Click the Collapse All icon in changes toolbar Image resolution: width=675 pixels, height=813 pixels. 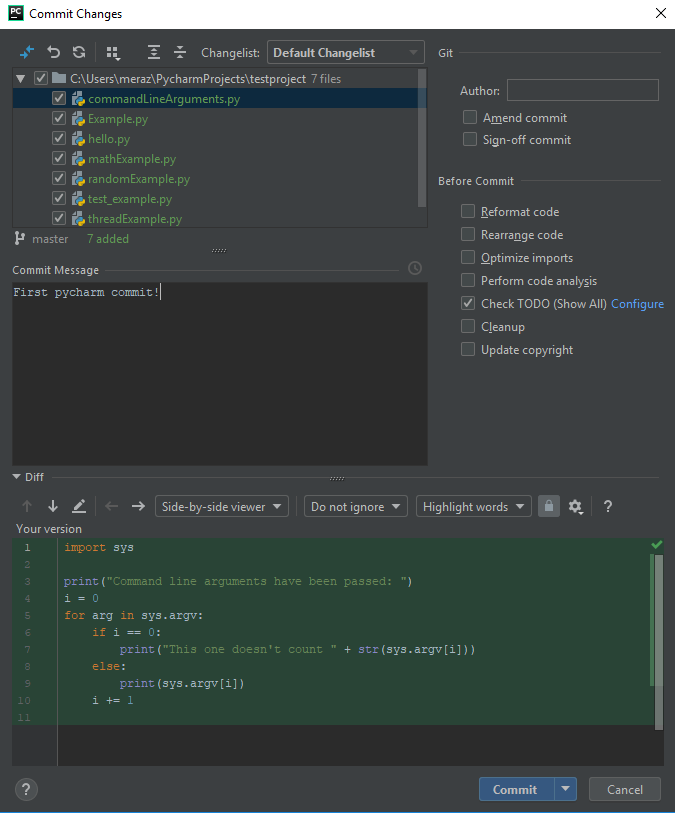pyautogui.click(x=180, y=53)
